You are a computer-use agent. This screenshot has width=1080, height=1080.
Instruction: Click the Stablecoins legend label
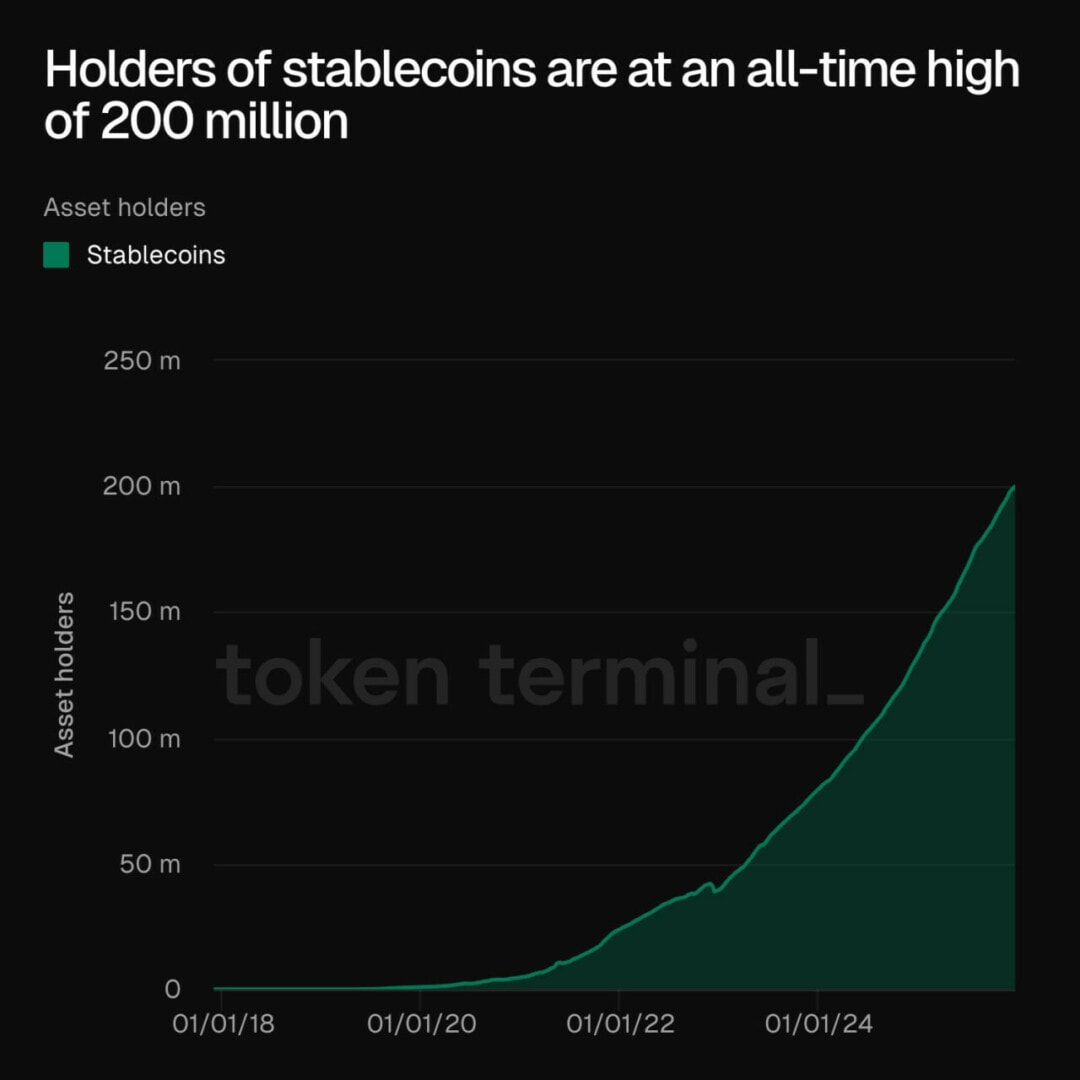156,256
